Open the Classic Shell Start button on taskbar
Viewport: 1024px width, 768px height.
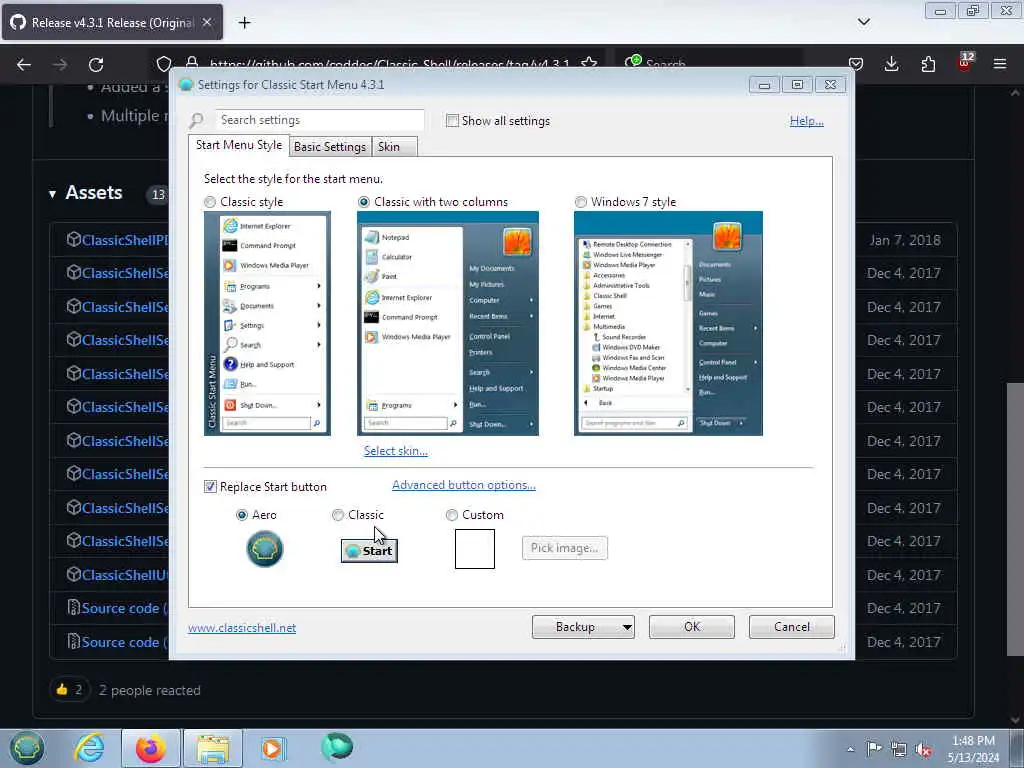pyautogui.click(x=26, y=748)
